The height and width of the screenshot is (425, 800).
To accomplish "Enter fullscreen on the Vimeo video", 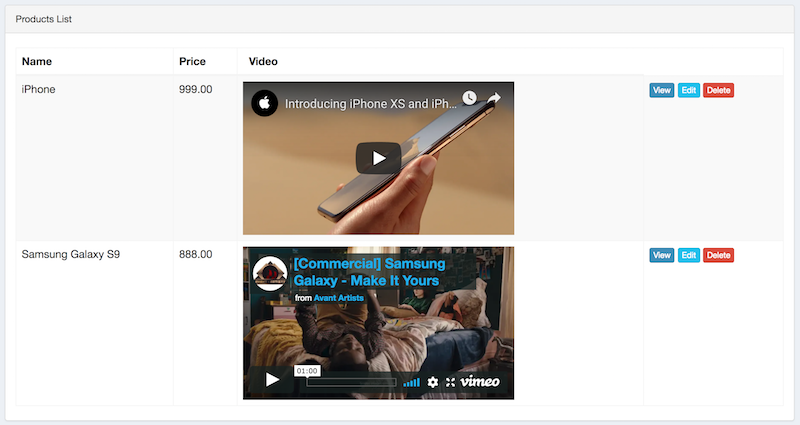I will point(450,382).
